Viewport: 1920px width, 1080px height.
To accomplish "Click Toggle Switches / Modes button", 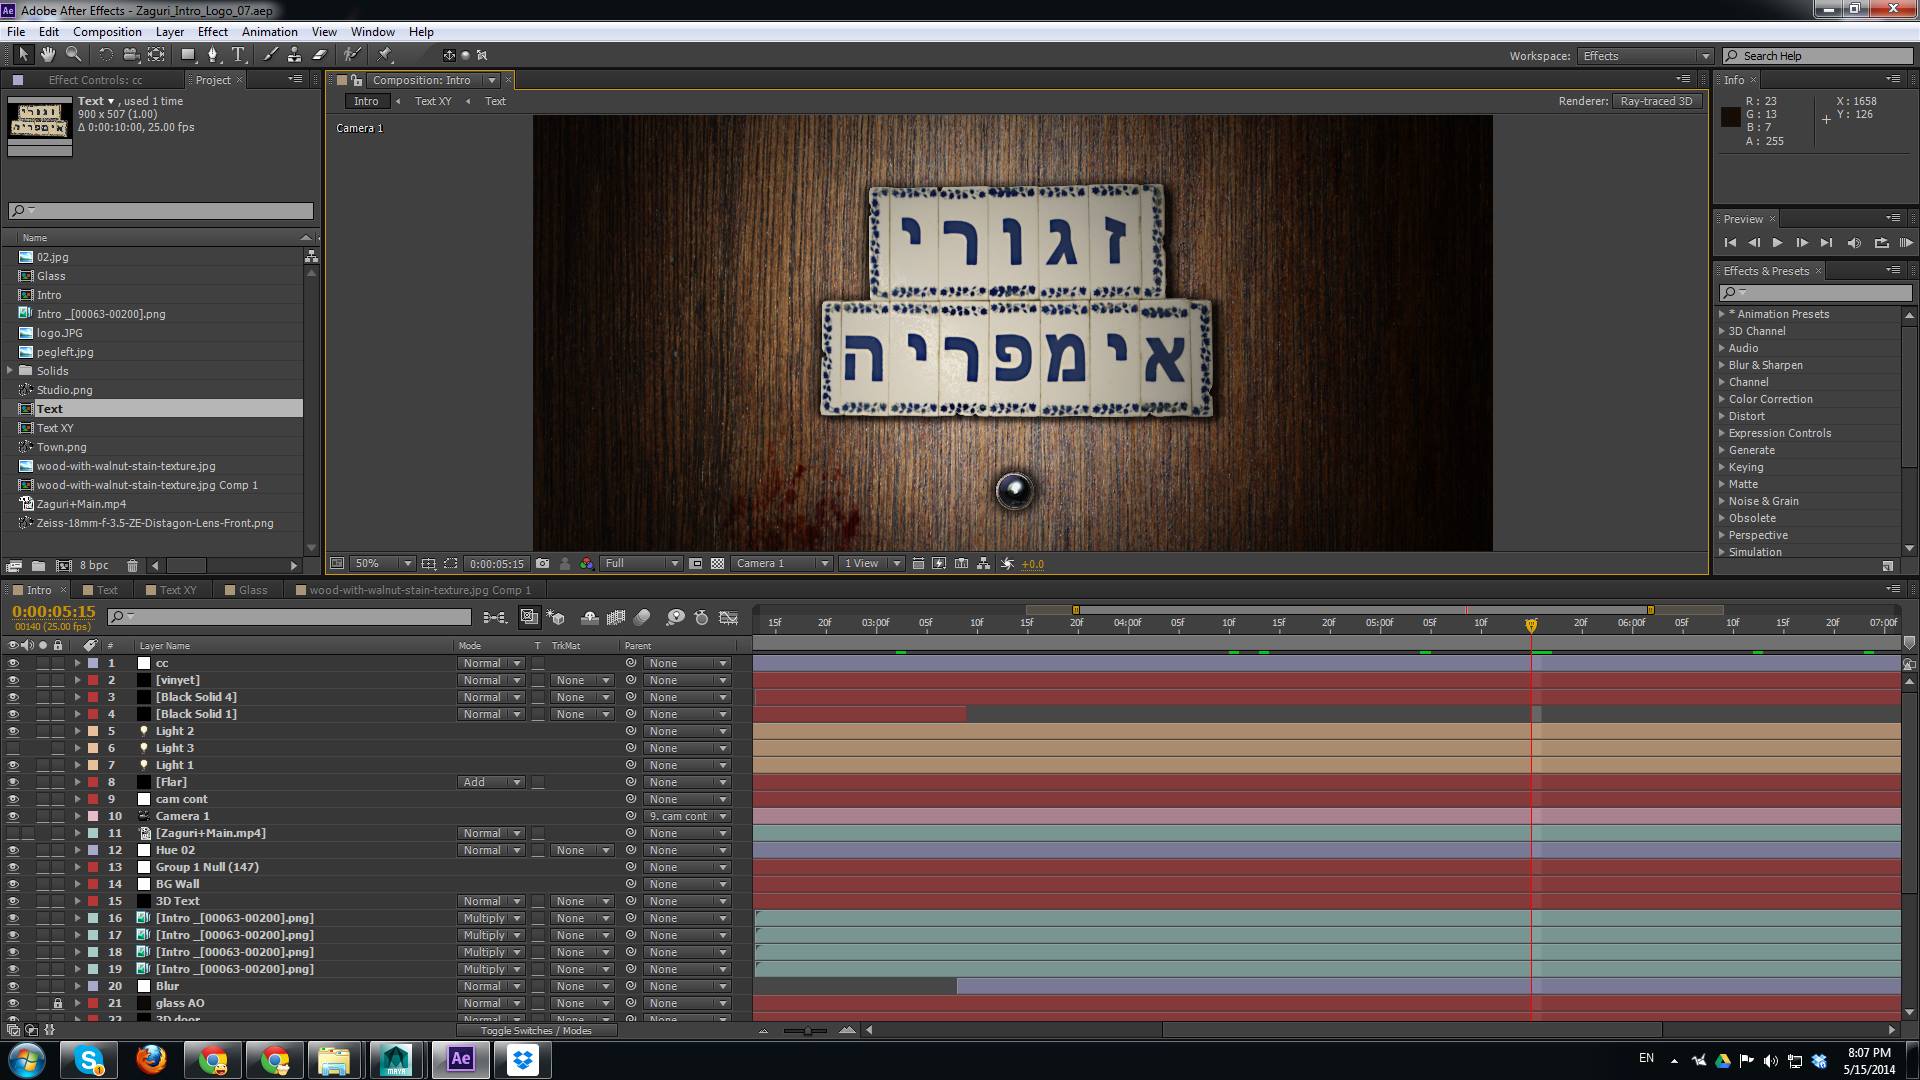I will (x=536, y=1030).
